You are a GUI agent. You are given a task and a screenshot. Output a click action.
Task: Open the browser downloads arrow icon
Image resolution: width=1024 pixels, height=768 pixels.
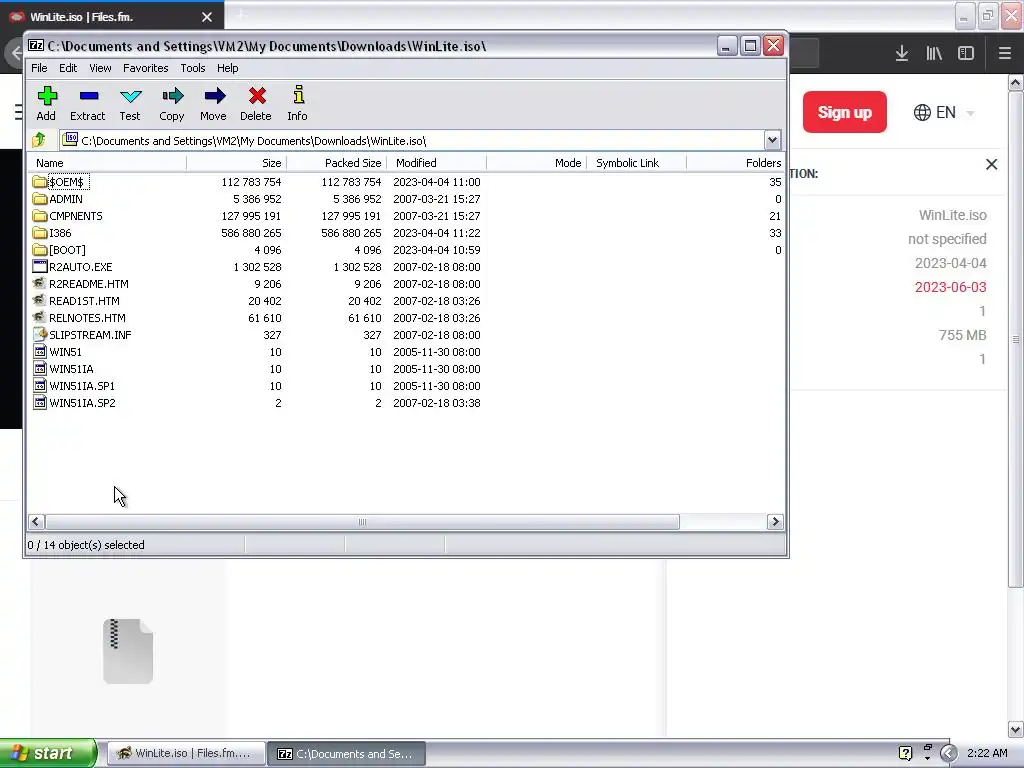point(902,53)
